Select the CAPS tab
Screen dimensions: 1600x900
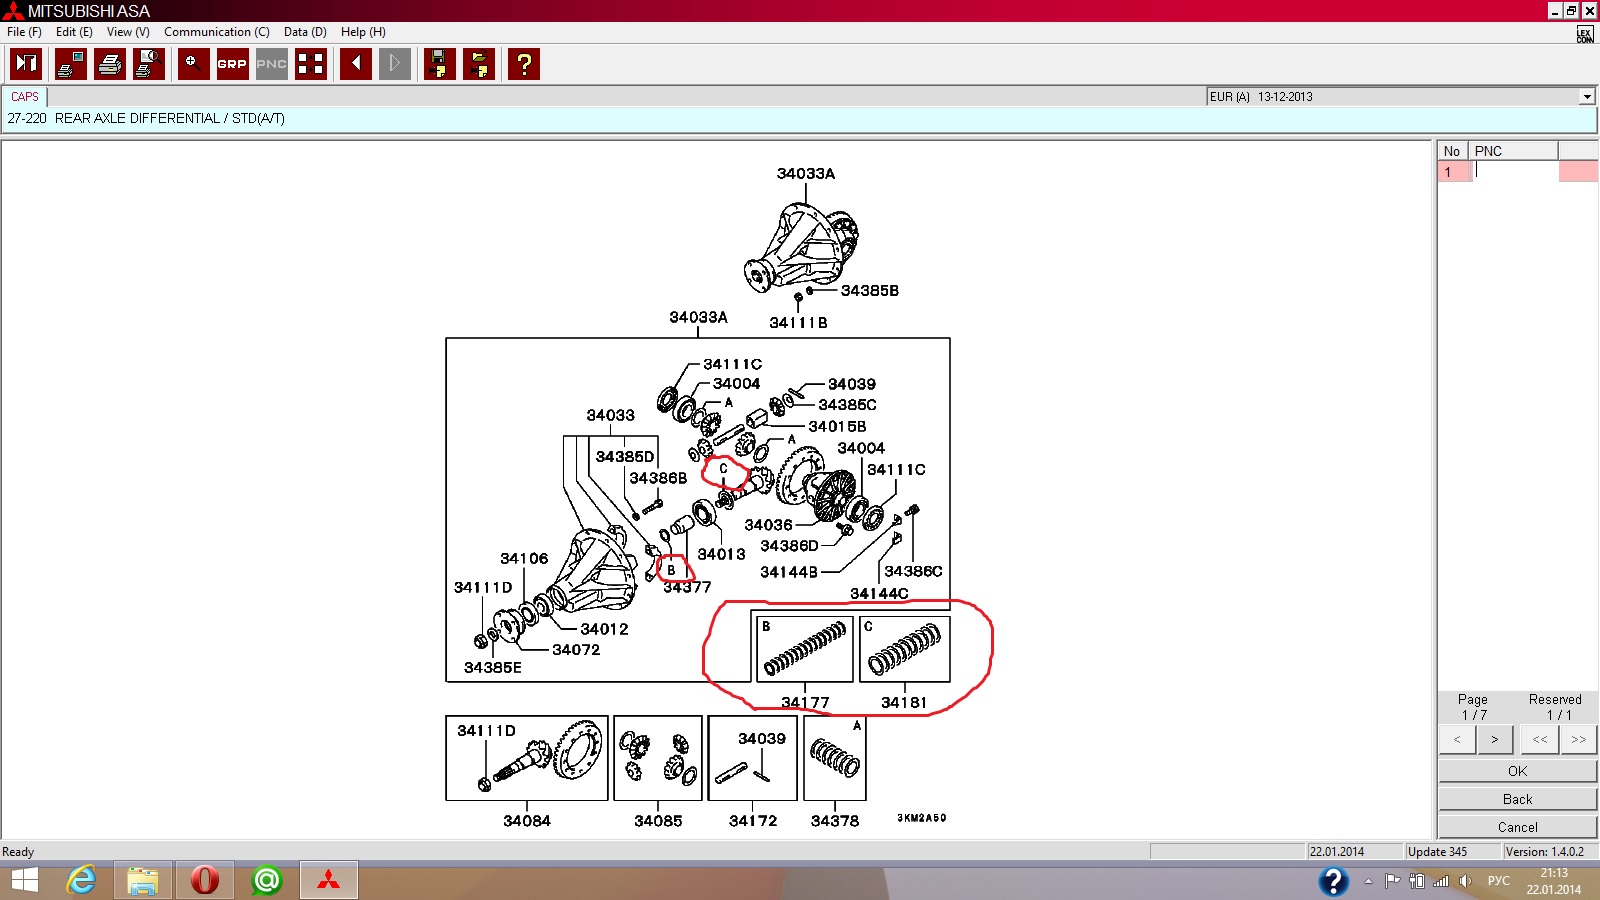point(25,97)
